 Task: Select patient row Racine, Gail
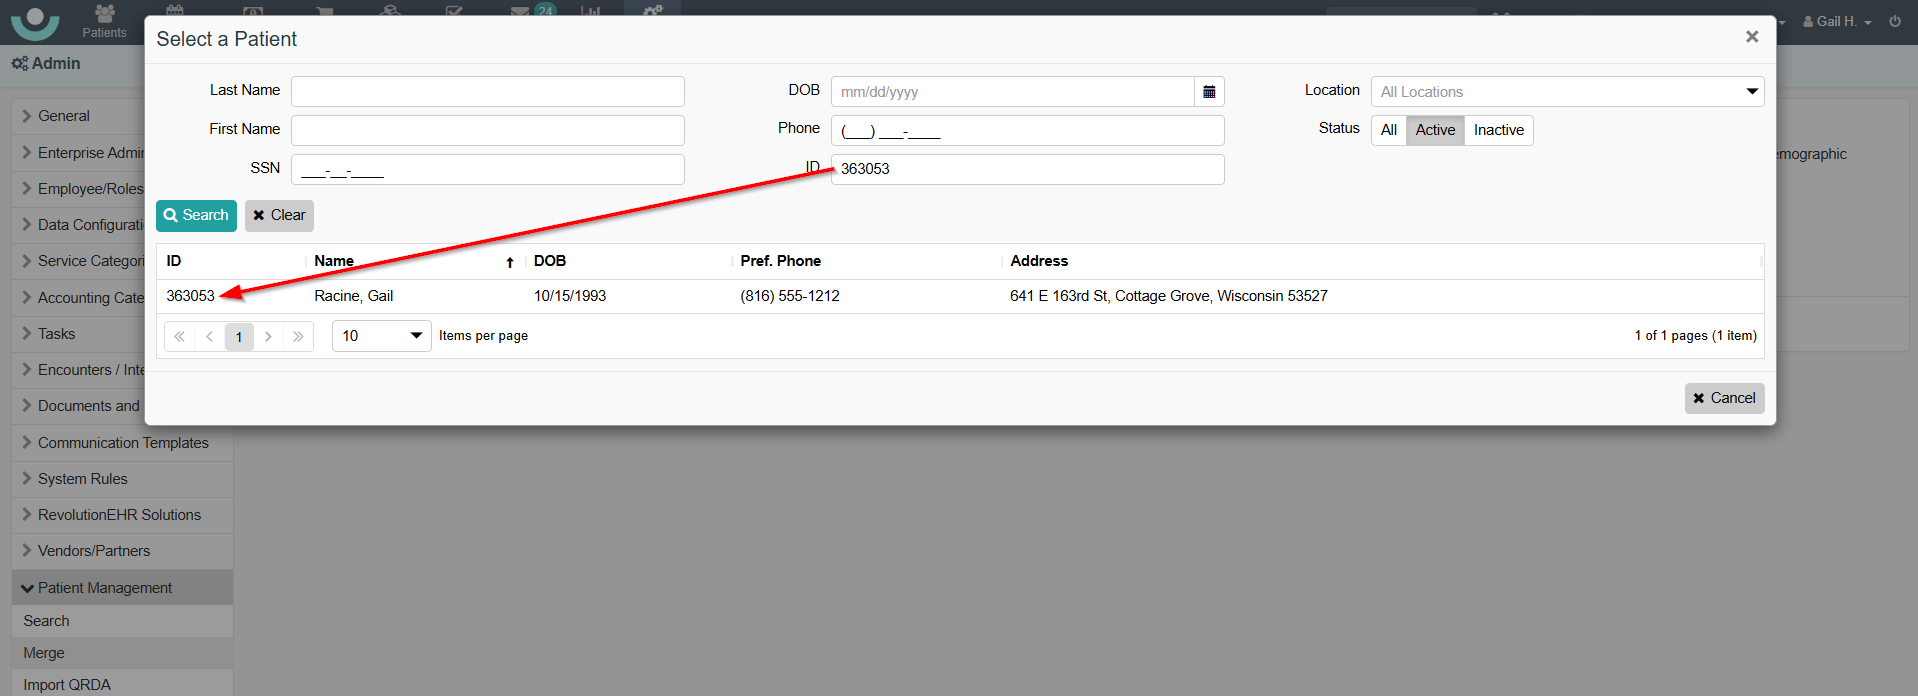(x=354, y=296)
